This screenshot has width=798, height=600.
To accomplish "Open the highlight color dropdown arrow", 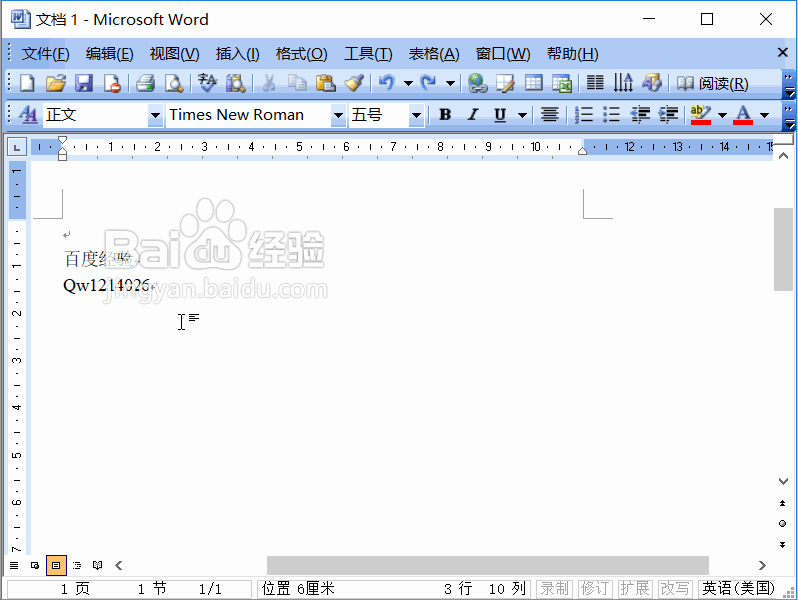I will [x=722, y=116].
